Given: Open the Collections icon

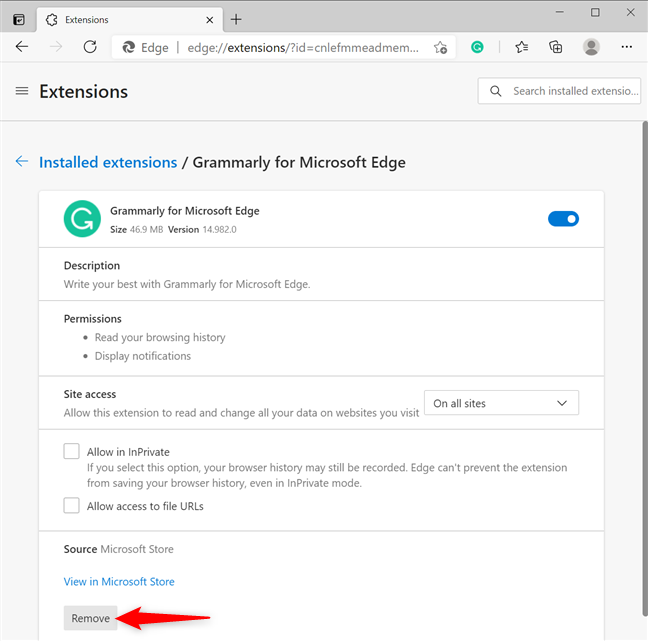Looking at the screenshot, I should [x=555, y=47].
